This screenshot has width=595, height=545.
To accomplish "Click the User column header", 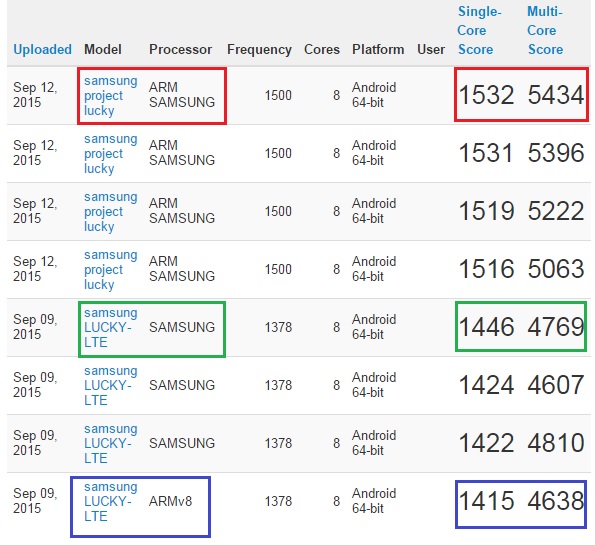I will tap(431, 49).
